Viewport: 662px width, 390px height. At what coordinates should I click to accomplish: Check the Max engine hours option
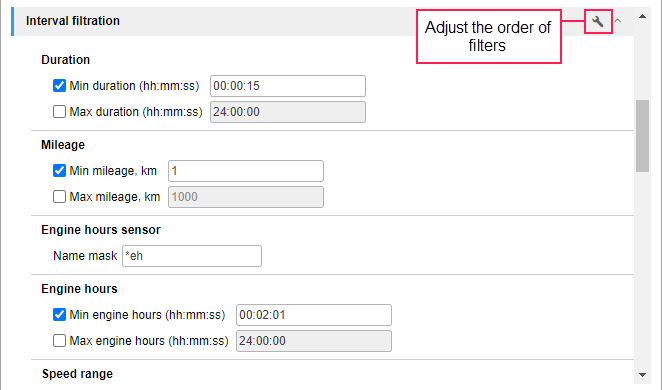click(60, 341)
